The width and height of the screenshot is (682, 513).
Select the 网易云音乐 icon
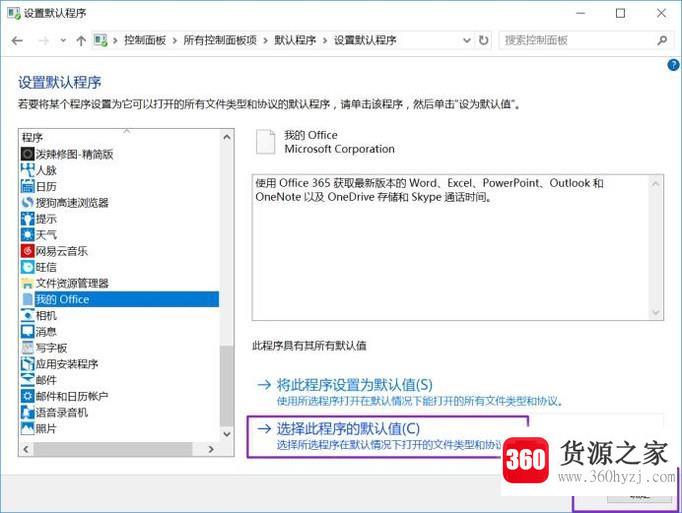point(27,251)
